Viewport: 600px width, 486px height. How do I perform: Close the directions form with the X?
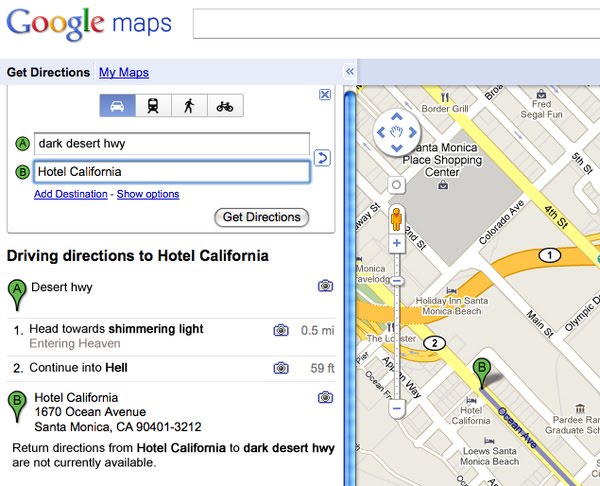[325, 95]
